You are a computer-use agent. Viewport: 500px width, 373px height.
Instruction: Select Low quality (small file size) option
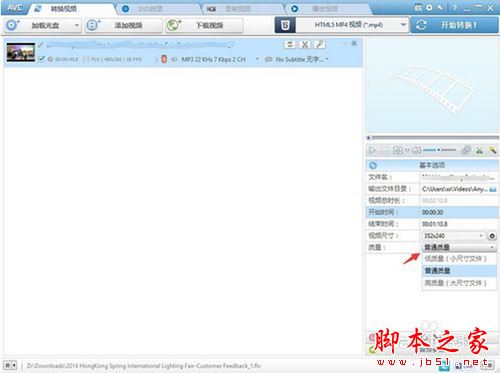tap(459, 259)
